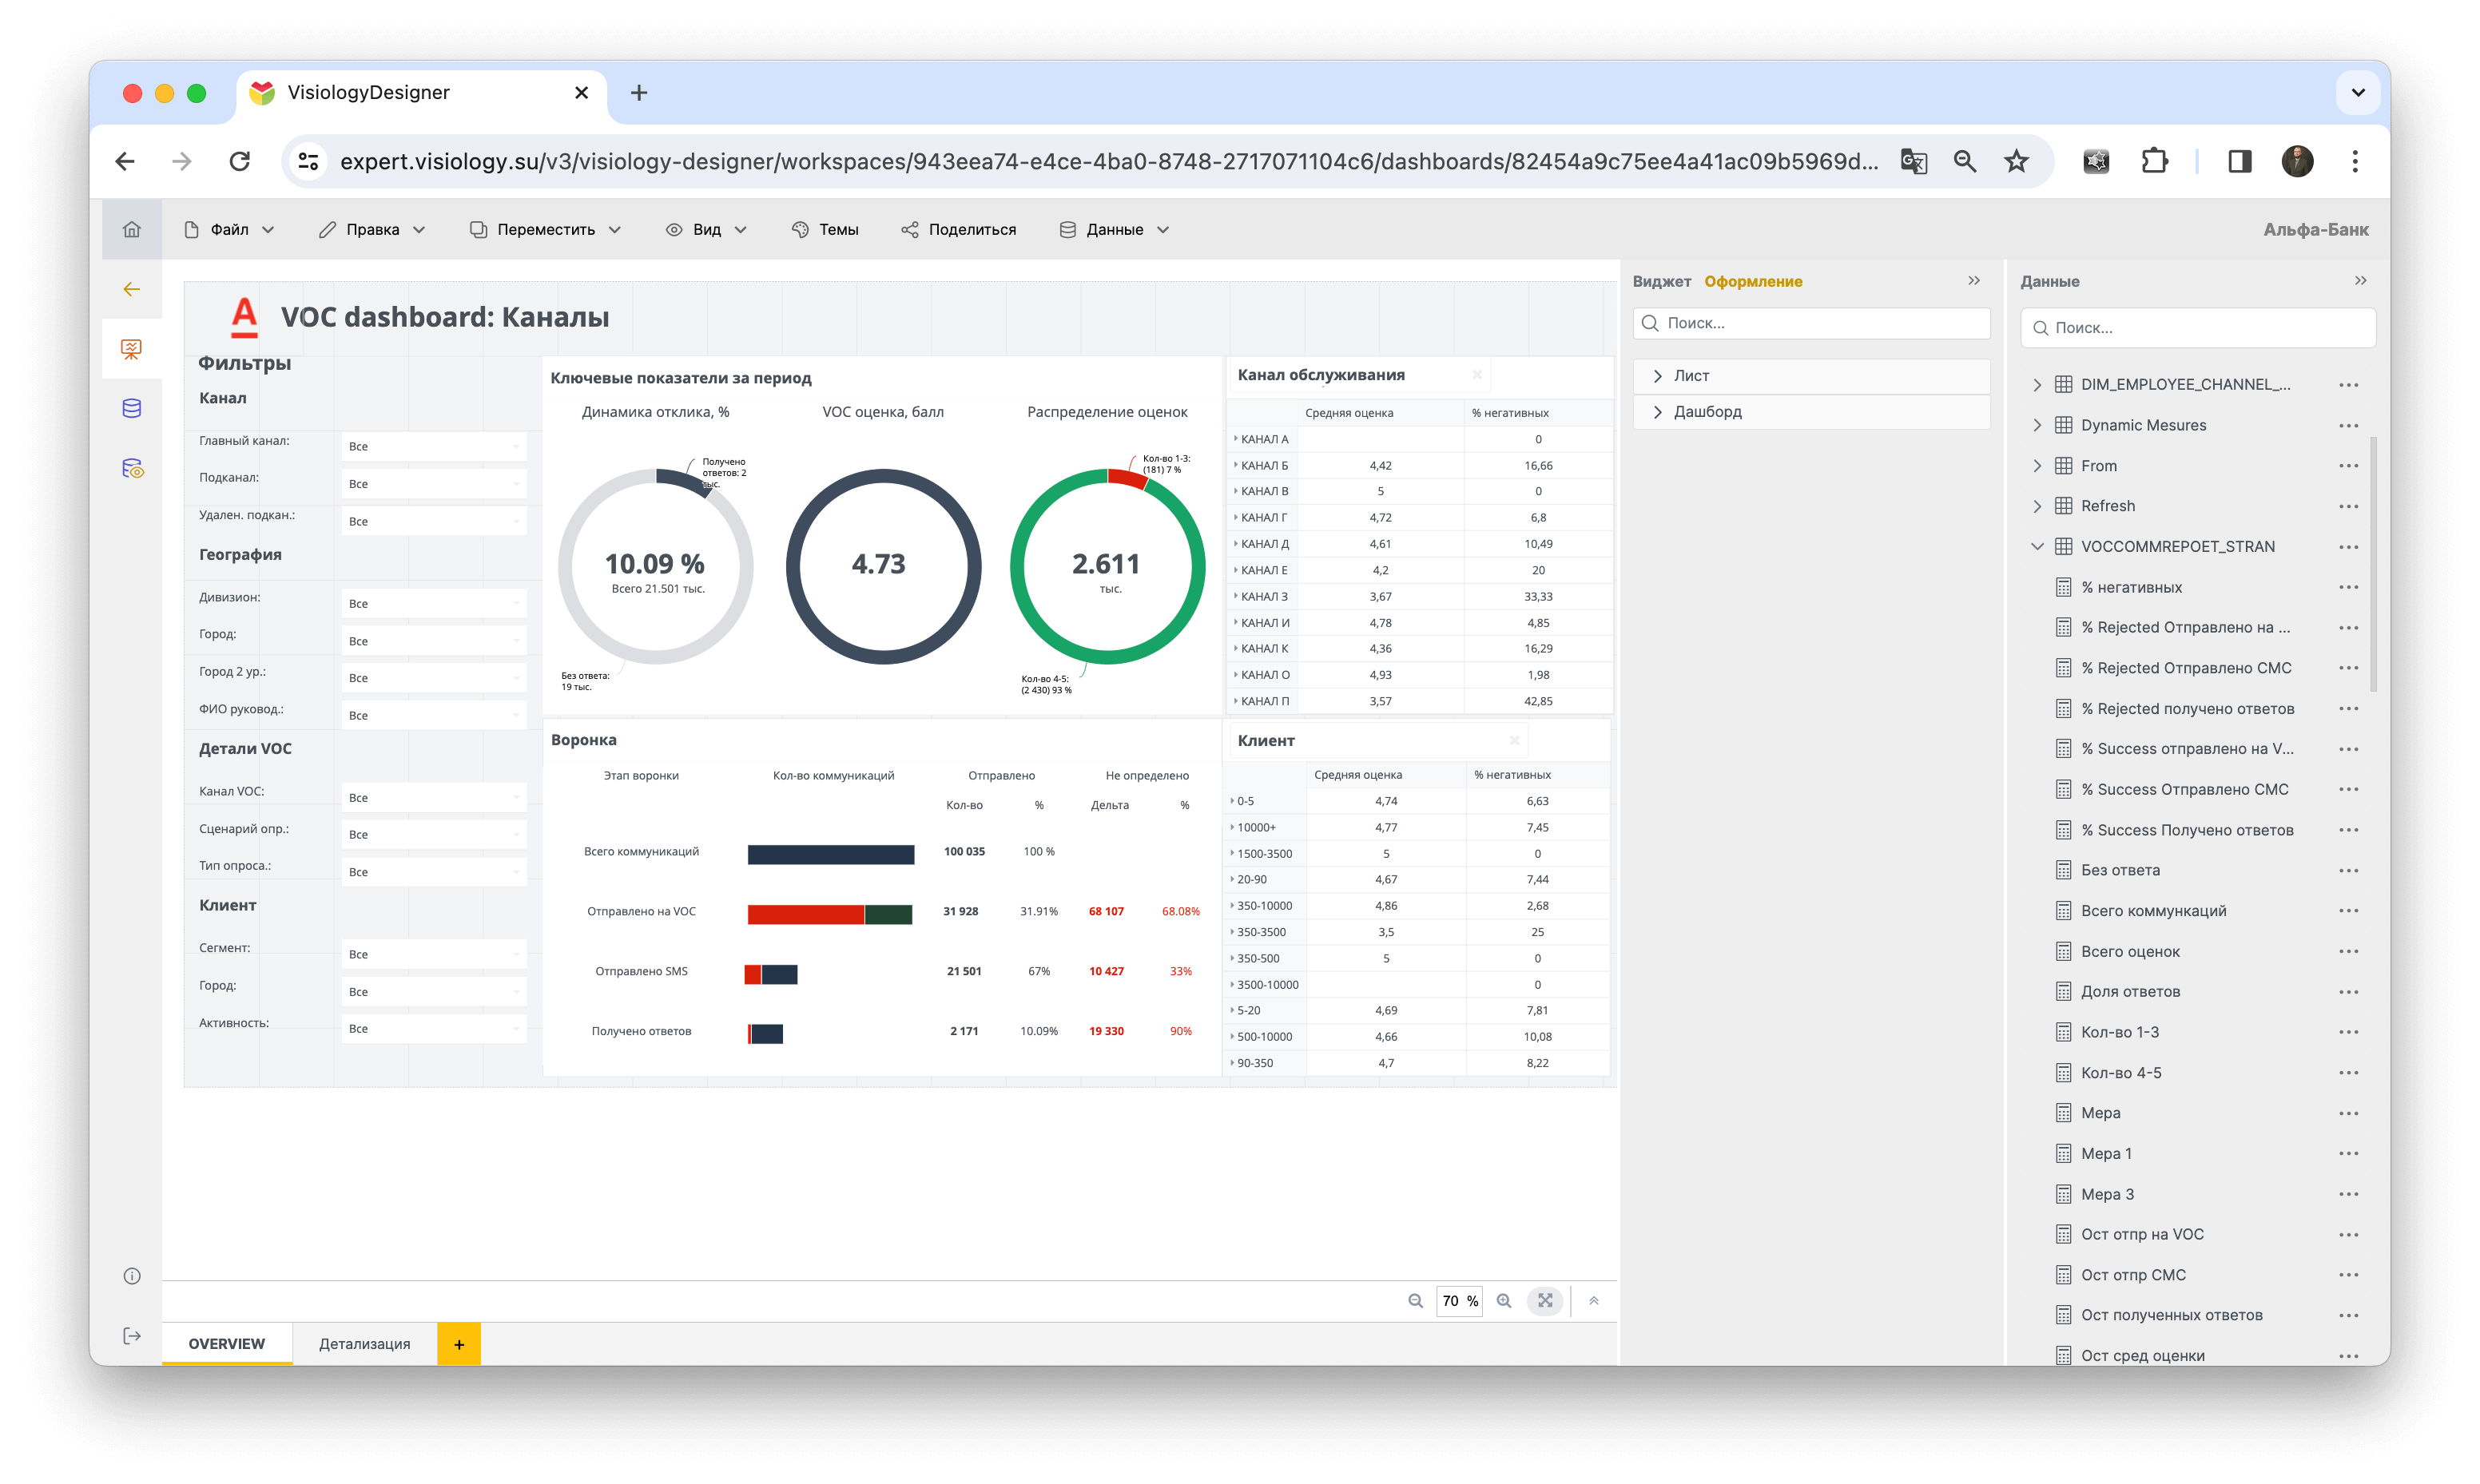Collapse the Виджет panel with double chevron
Screen dimensions: 2480x1484
1974,281
